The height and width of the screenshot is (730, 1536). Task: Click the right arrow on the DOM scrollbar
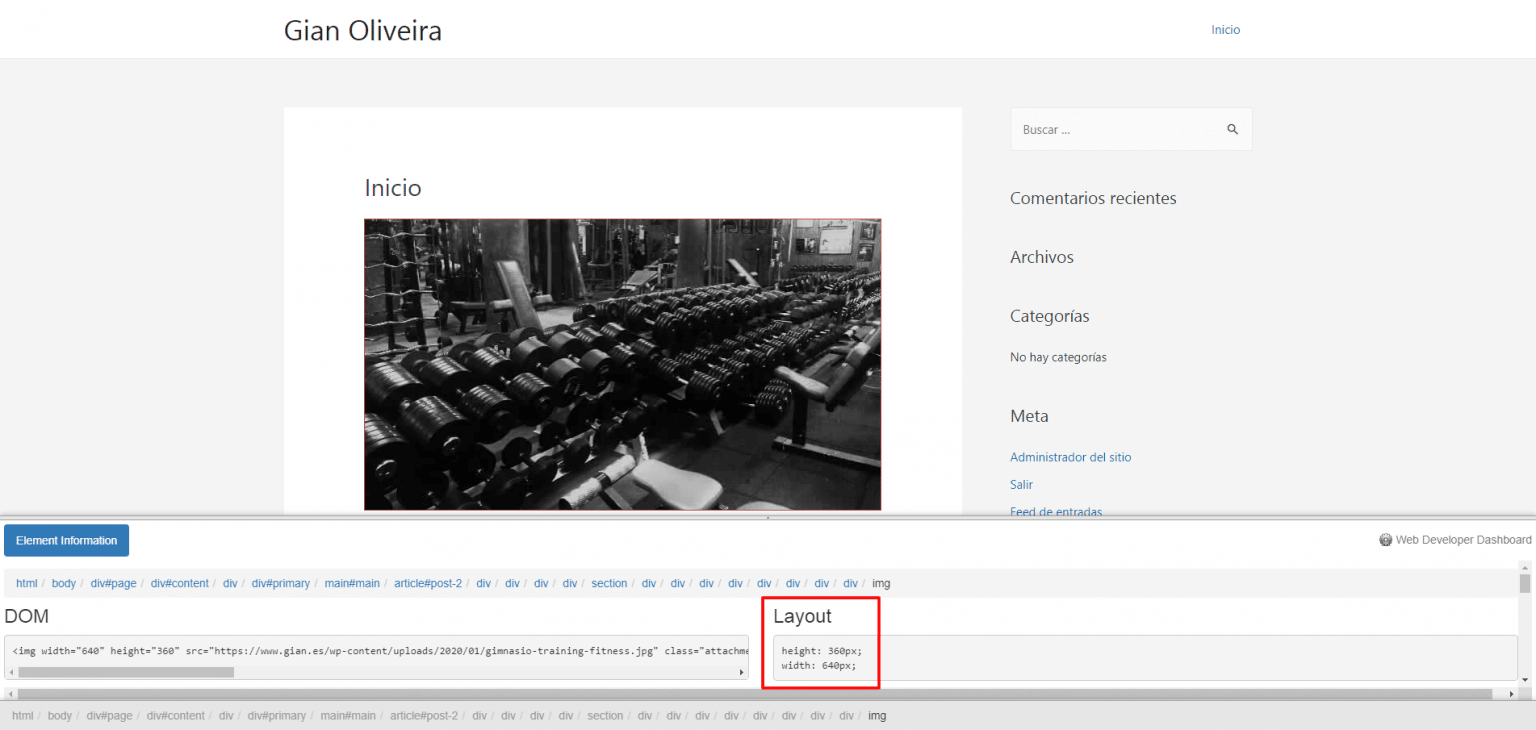[x=741, y=672]
